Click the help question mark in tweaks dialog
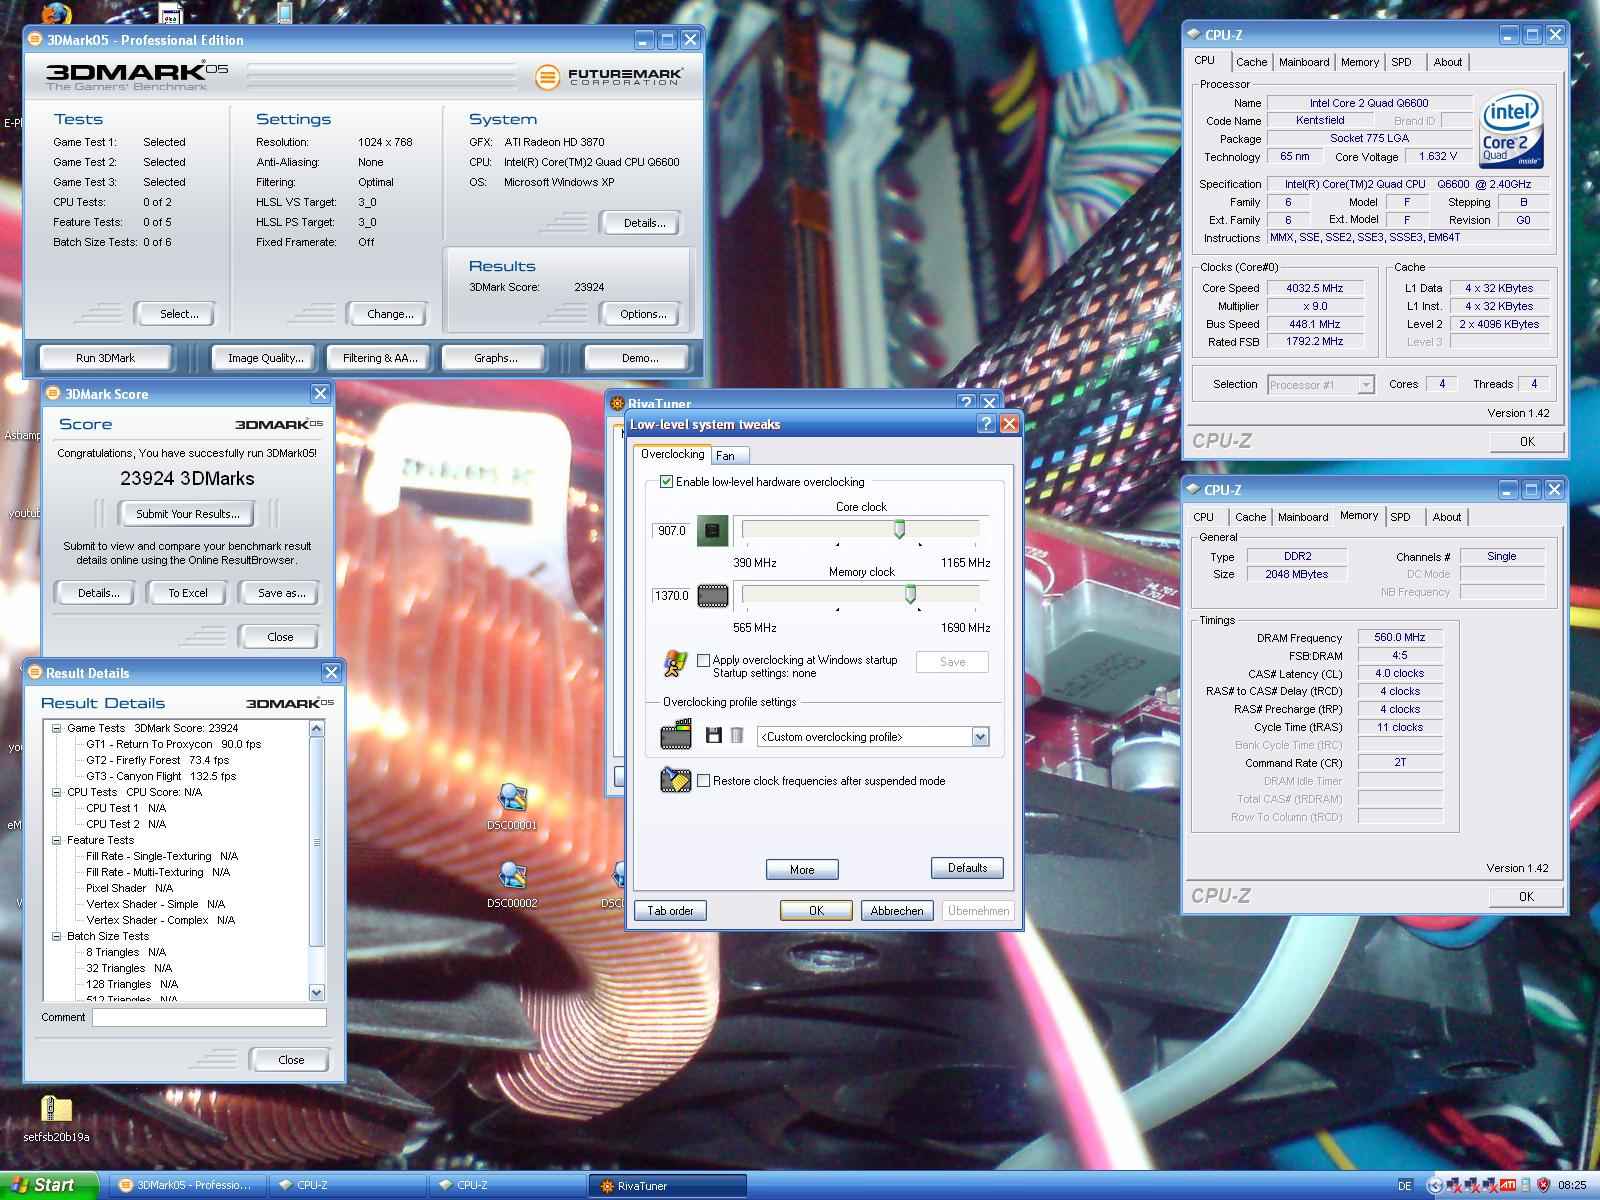The image size is (1600, 1200). 986,424
